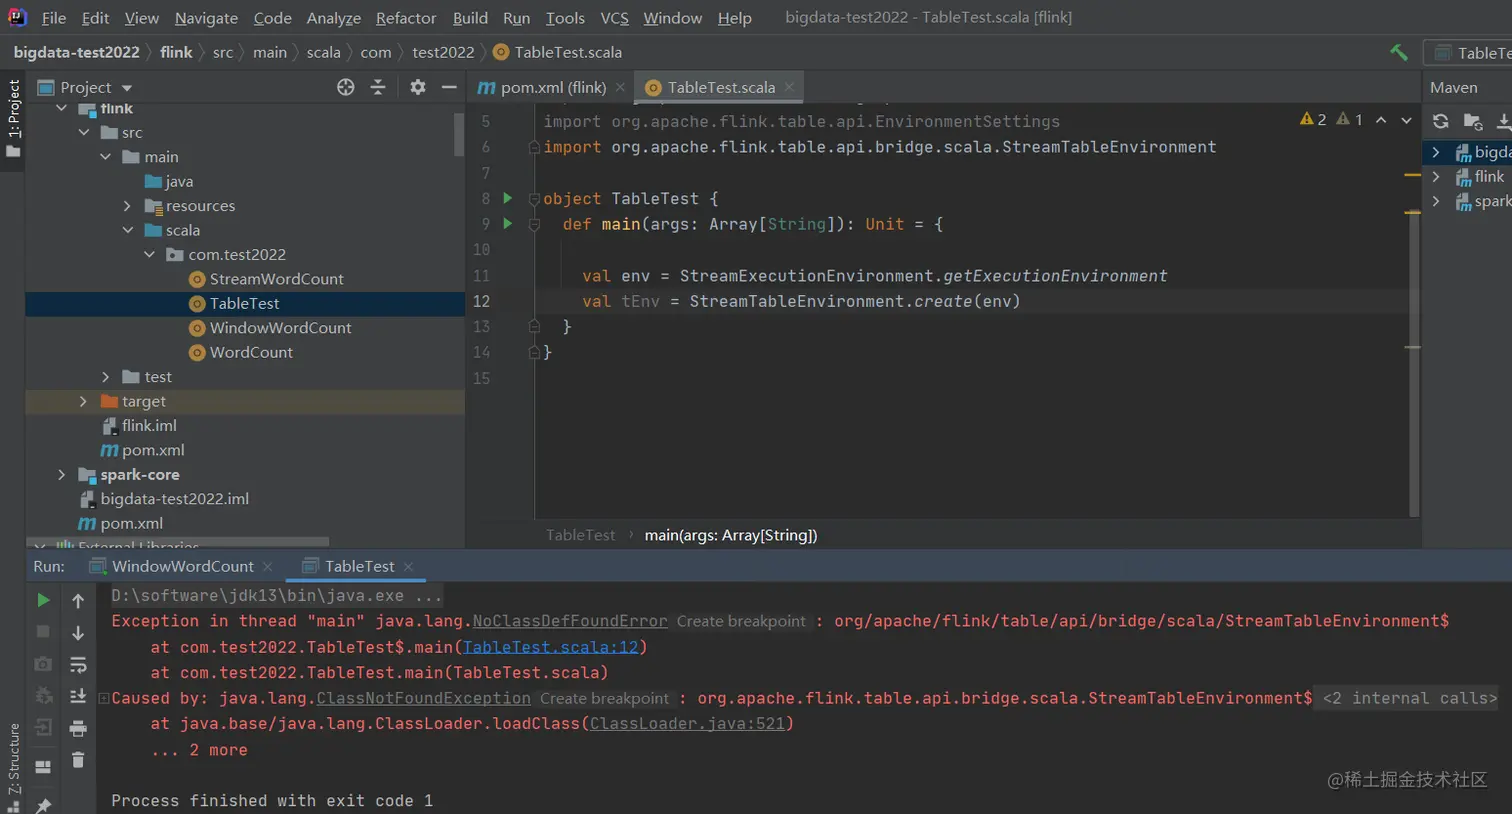The height and width of the screenshot is (814, 1512).
Task: Open the Build menu
Action: (470, 18)
